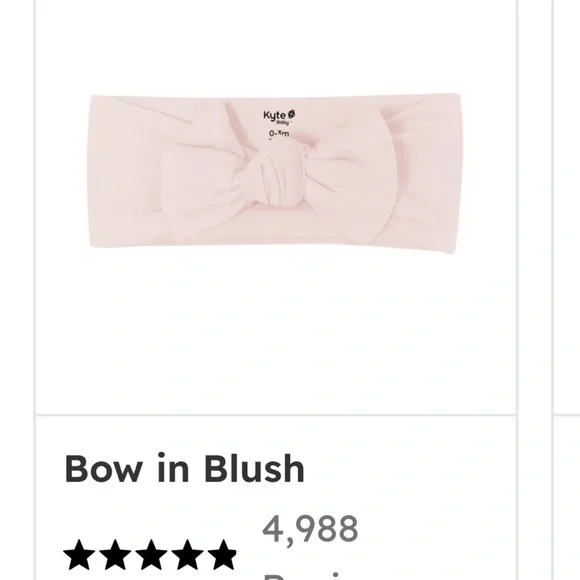The width and height of the screenshot is (580, 580).
Task: Click the fifth rating star
Action: [222, 554]
